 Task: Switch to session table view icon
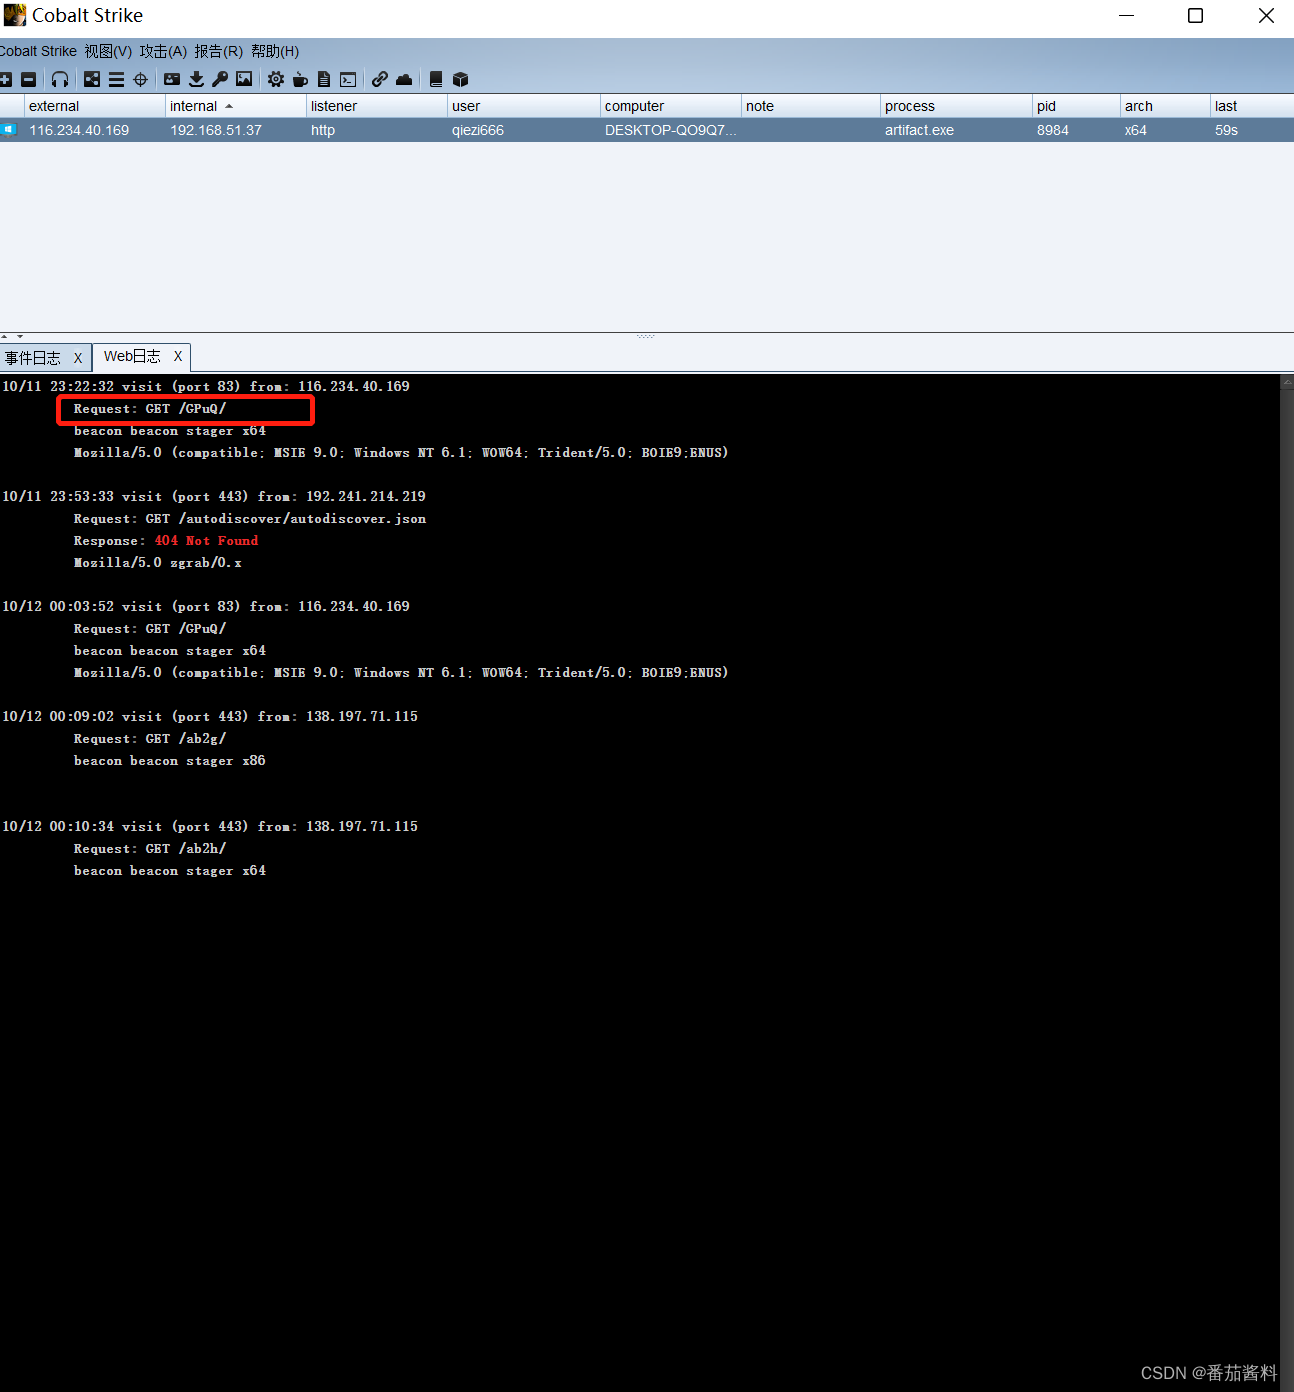(x=116, y=79)
